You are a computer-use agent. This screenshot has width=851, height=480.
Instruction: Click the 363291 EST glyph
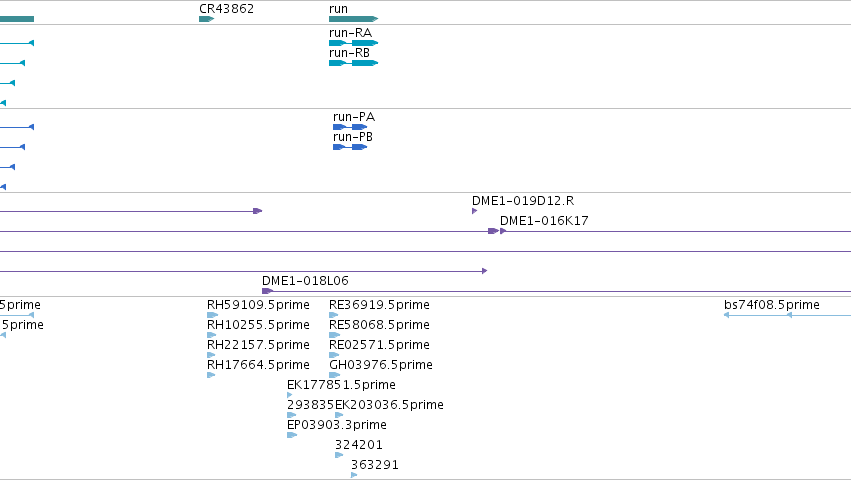click(354, 476)
